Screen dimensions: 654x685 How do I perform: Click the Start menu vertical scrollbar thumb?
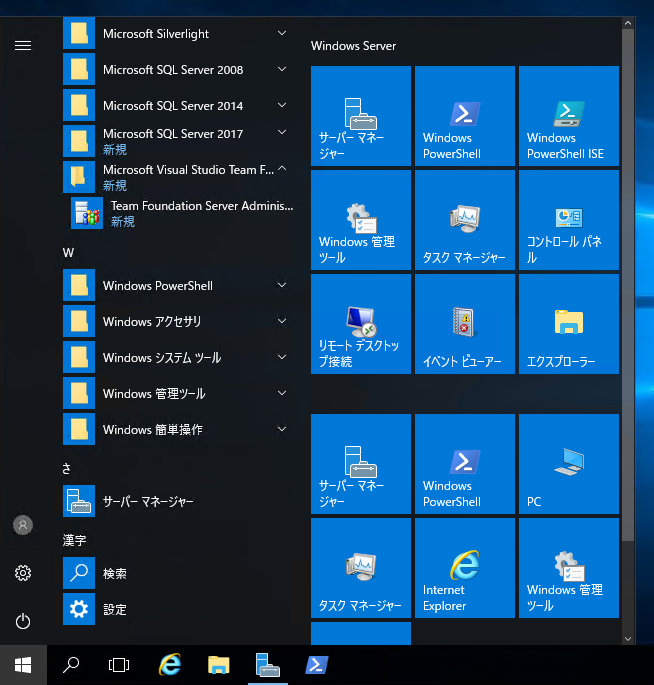point(628,285)
